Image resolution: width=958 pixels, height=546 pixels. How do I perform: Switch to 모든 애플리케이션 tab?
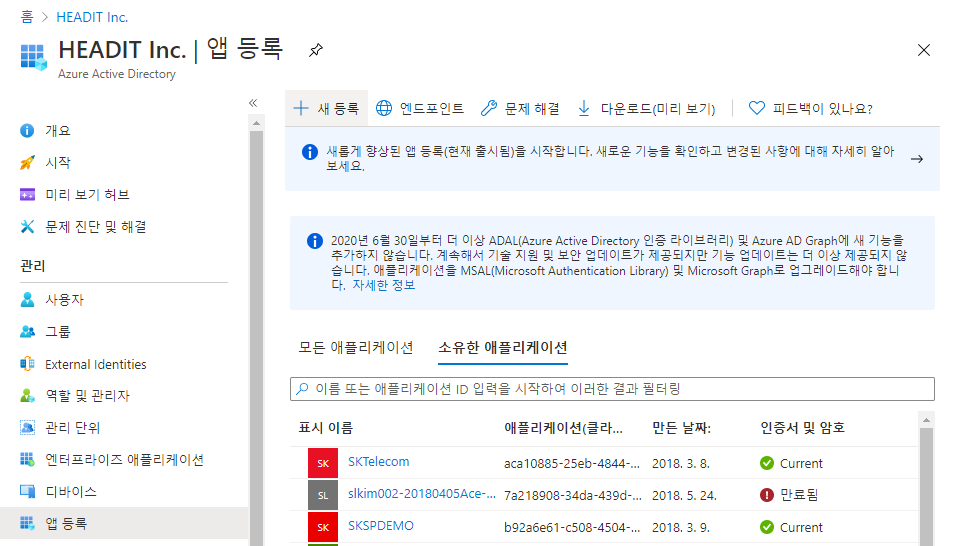pyautogui.click(x=356, y=348)
